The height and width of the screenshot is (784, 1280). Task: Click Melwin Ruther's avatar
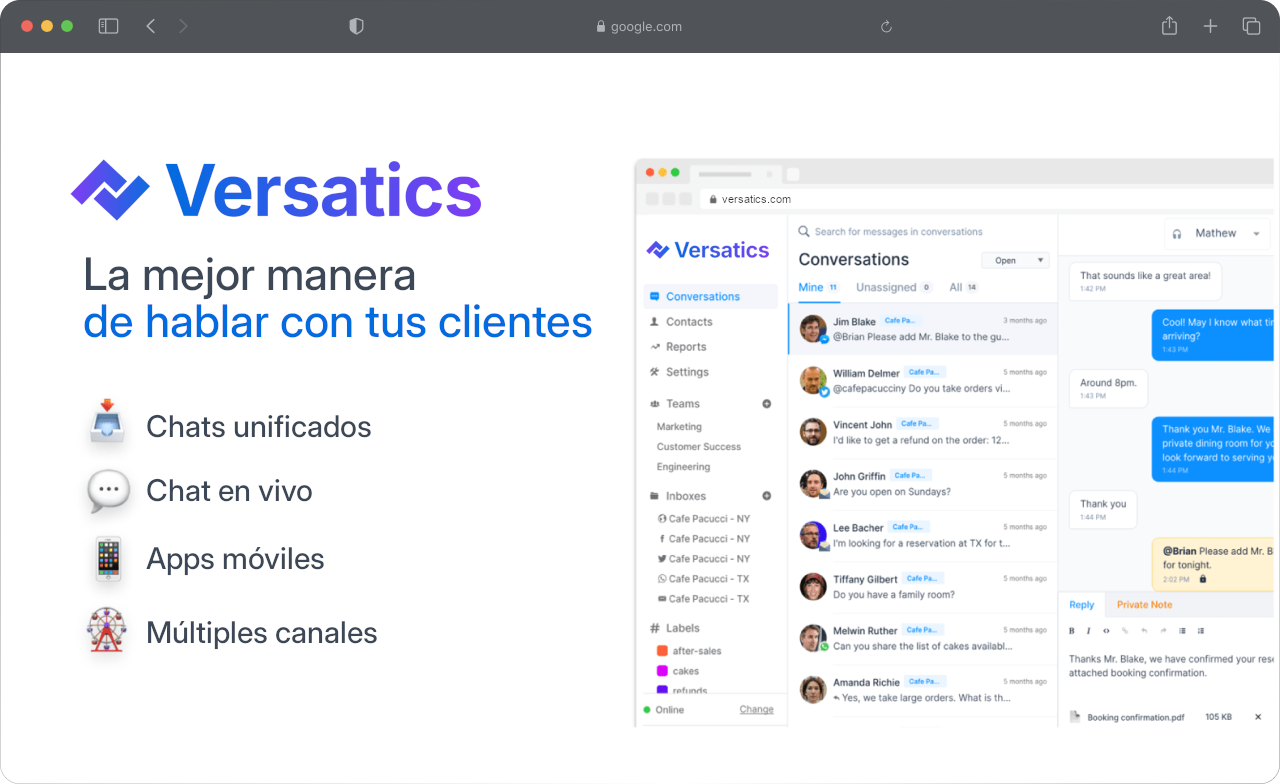point(813,638)
